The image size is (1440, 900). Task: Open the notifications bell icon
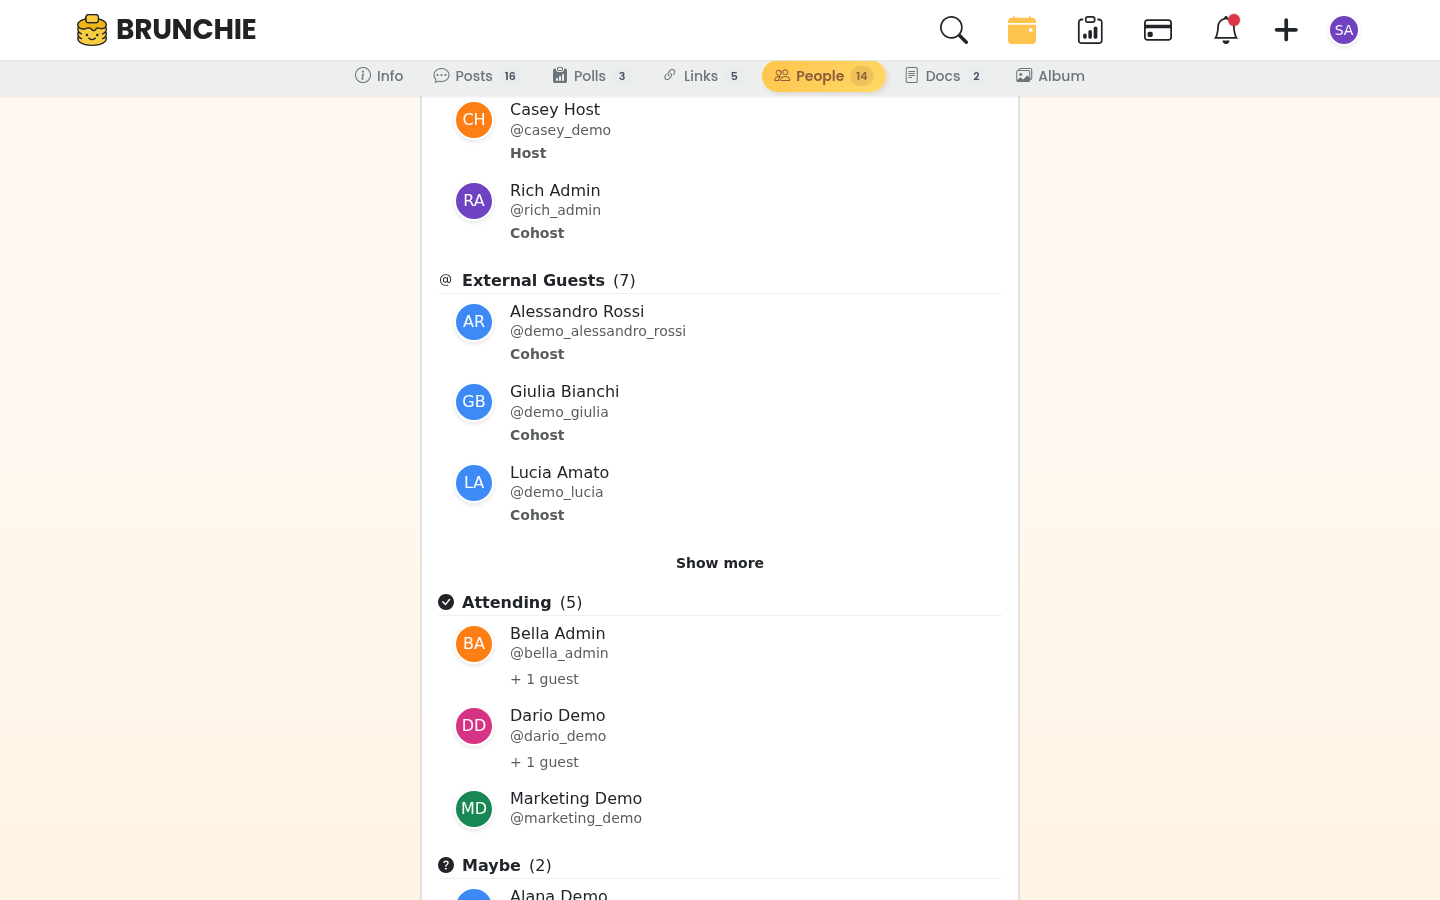[x=1226, y=30]
